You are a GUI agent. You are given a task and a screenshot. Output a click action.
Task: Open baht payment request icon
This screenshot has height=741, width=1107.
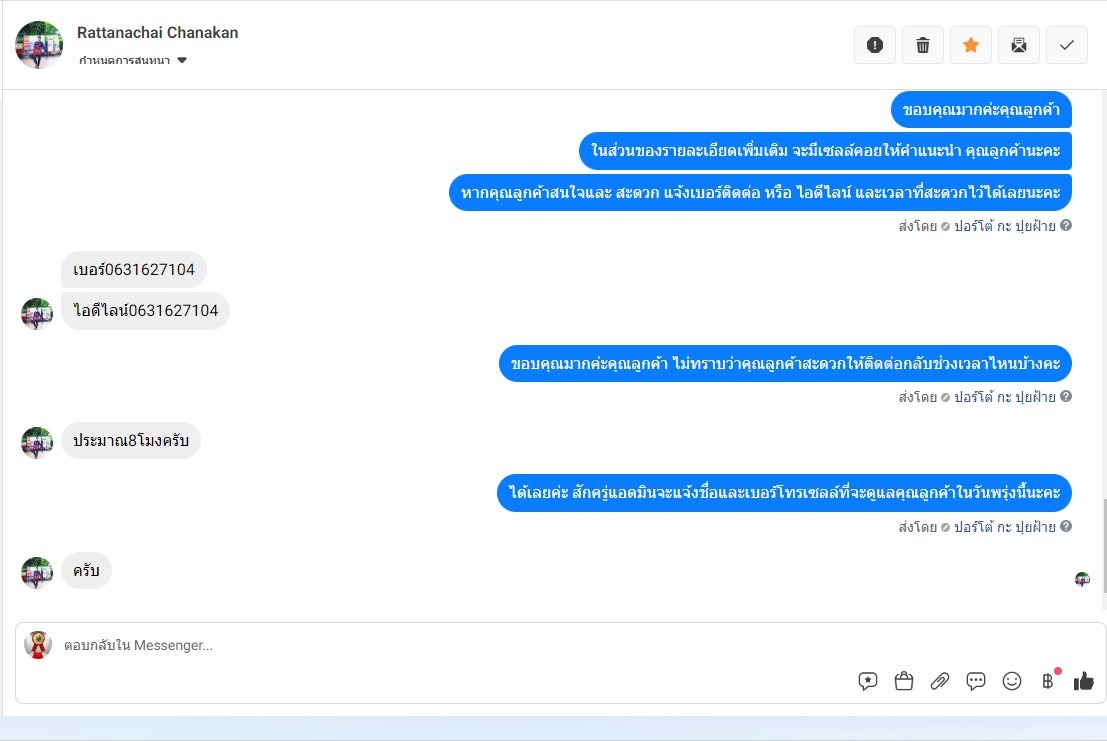pos(1048,680)
